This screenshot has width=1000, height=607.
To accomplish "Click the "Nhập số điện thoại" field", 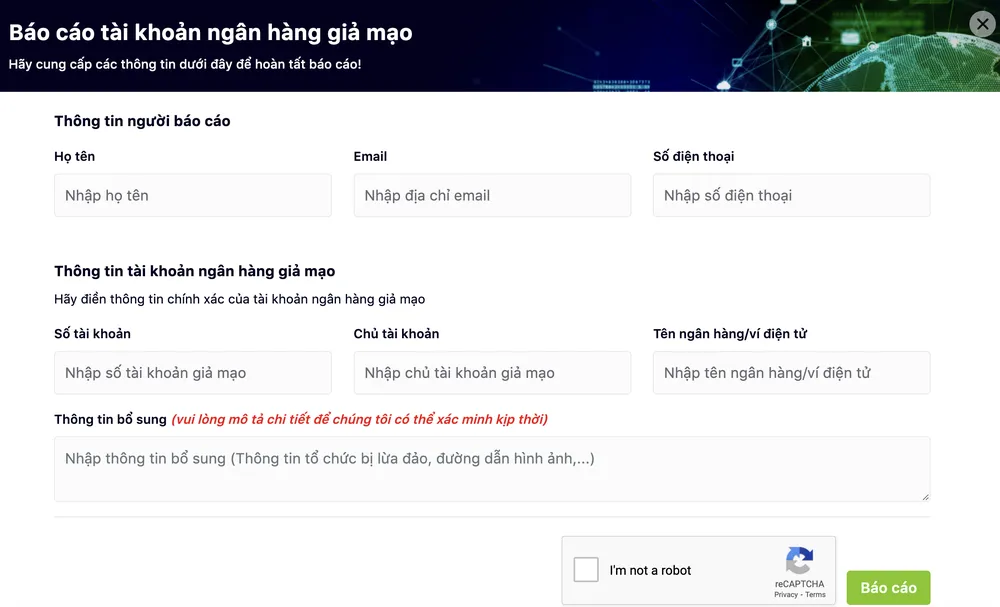I will [791, 195].
